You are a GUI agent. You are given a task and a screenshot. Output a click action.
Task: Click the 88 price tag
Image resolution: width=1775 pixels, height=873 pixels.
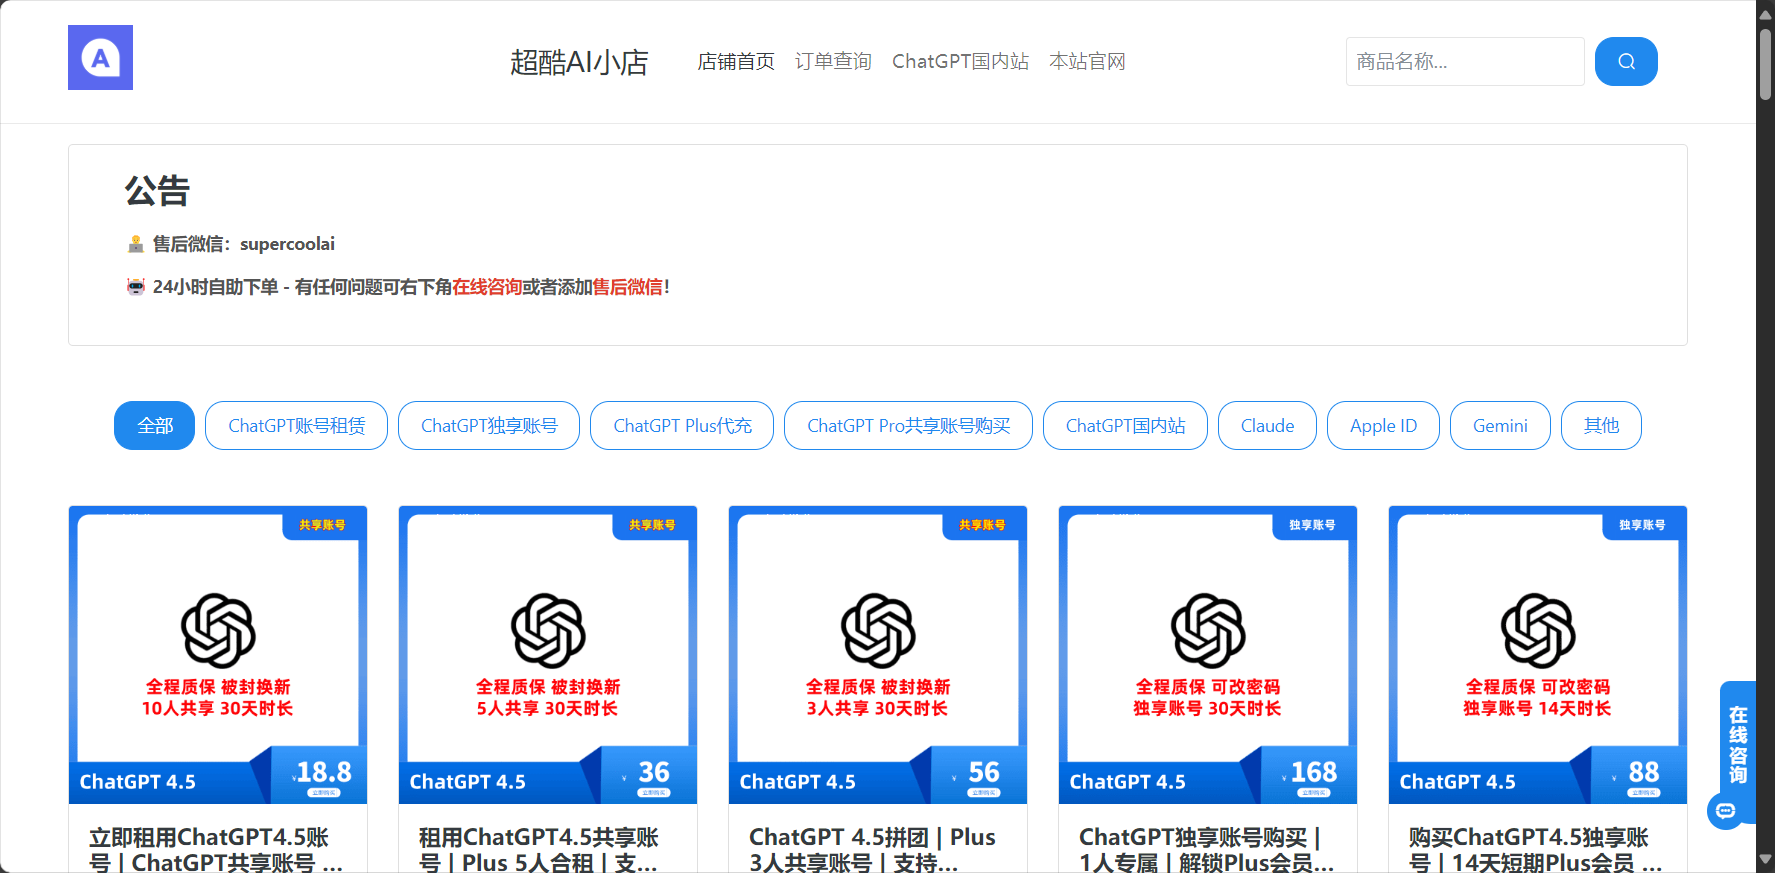(1643, 773)
